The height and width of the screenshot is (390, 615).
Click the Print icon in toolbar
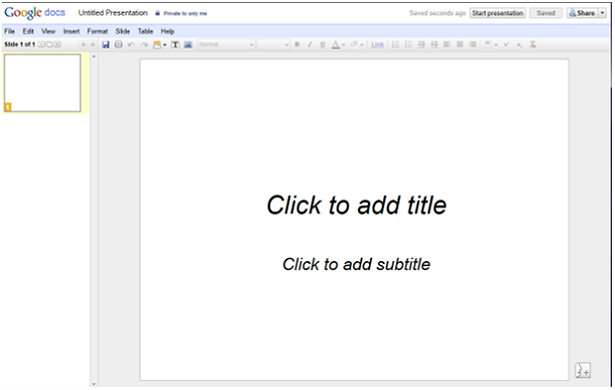pyautogui.click(x=118, y=45)
